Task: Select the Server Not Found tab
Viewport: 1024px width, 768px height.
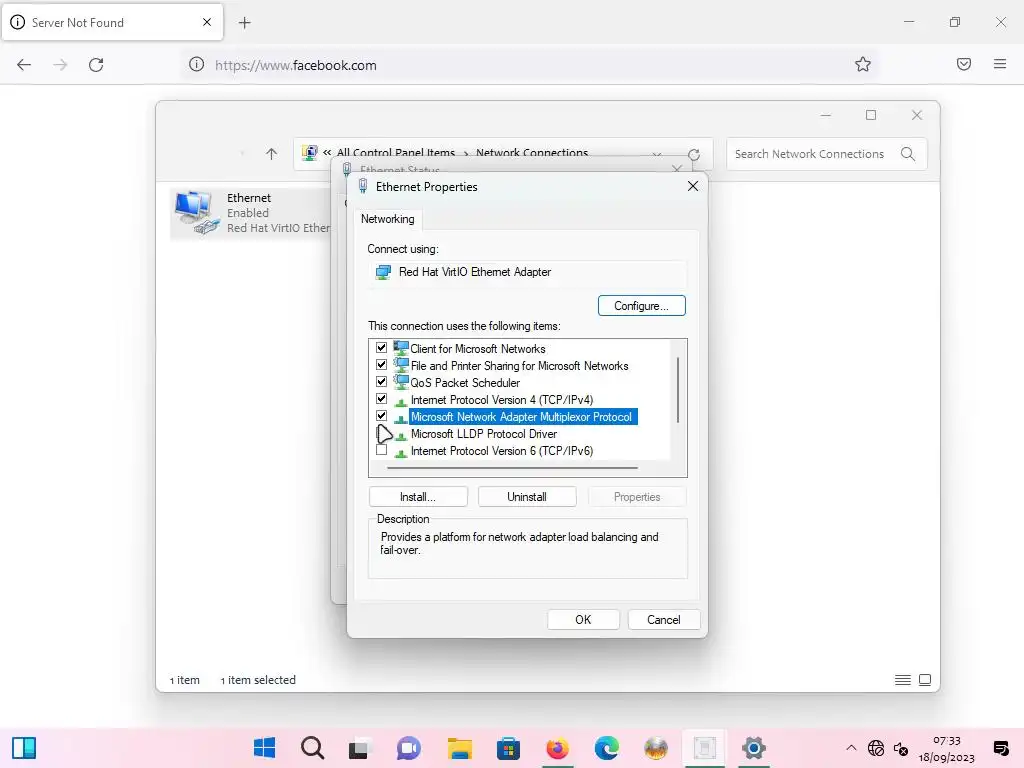Action: [x=113, y=23]
